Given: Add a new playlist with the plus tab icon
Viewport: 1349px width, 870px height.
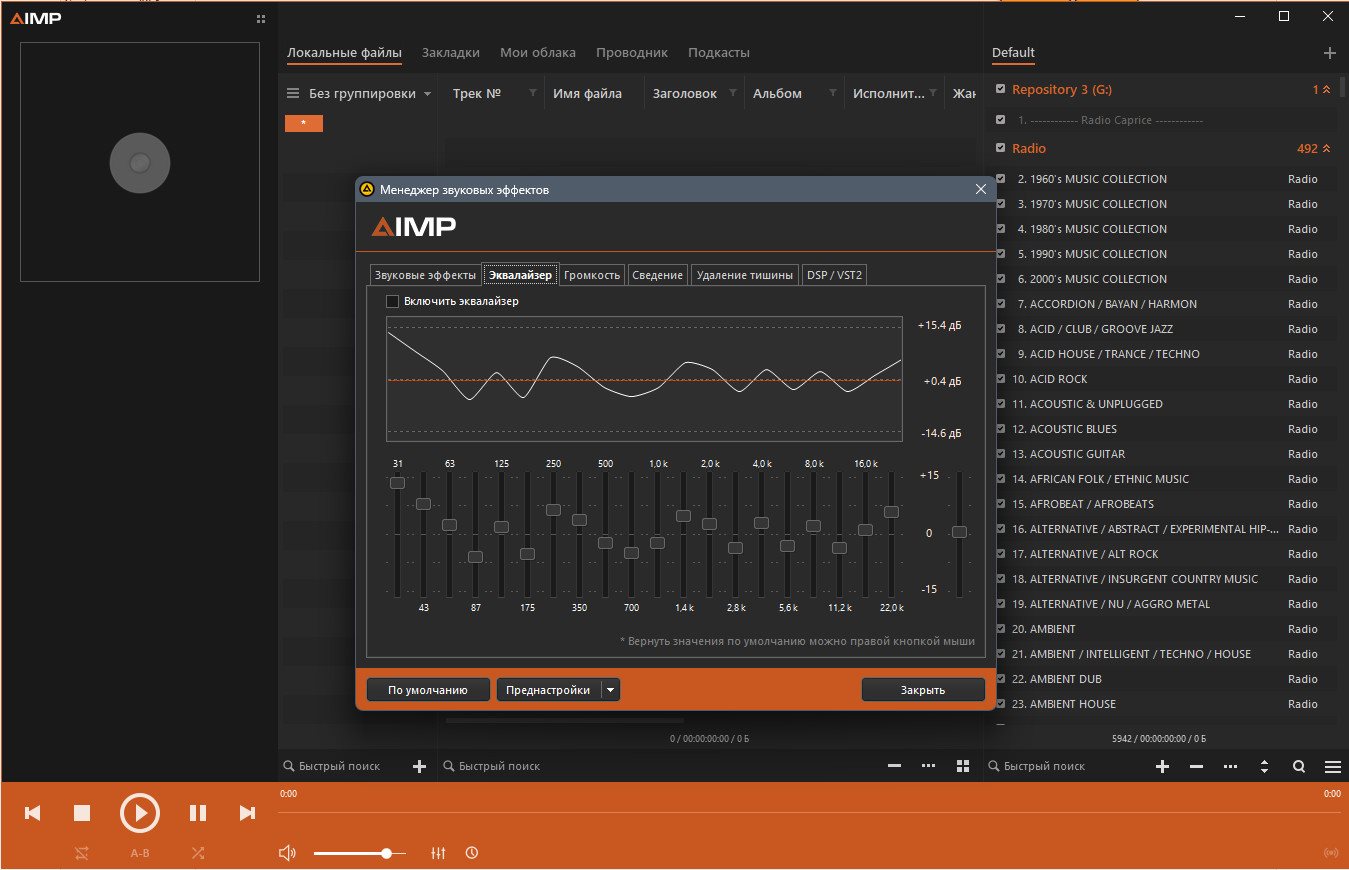Looking at the screenshot, I should (1329, 53).
